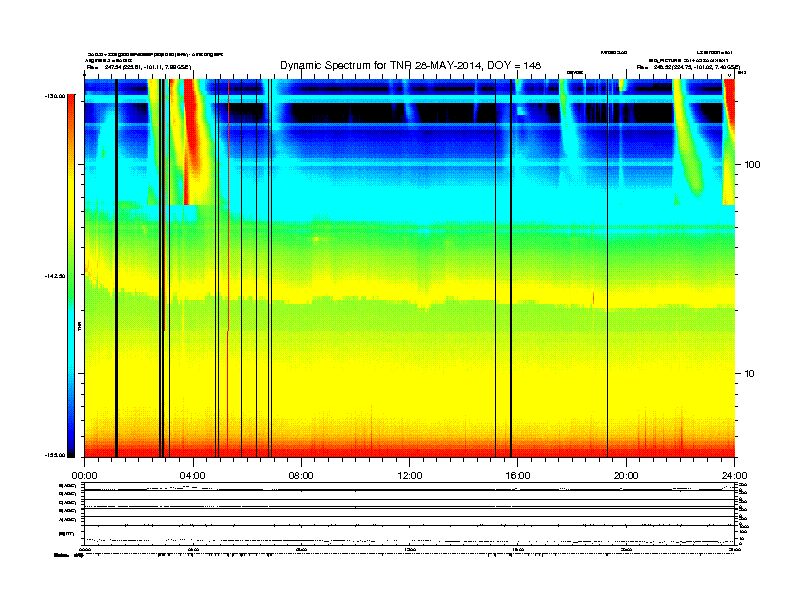Image resolution: width=792 pixels, height=612 pixels.
Task: Click the -142.50 color scale label
Action: 55,276
